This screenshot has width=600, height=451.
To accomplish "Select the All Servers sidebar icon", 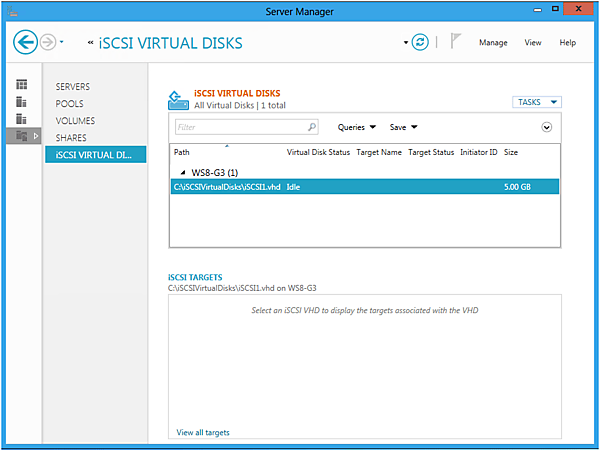I will [22, 119].
